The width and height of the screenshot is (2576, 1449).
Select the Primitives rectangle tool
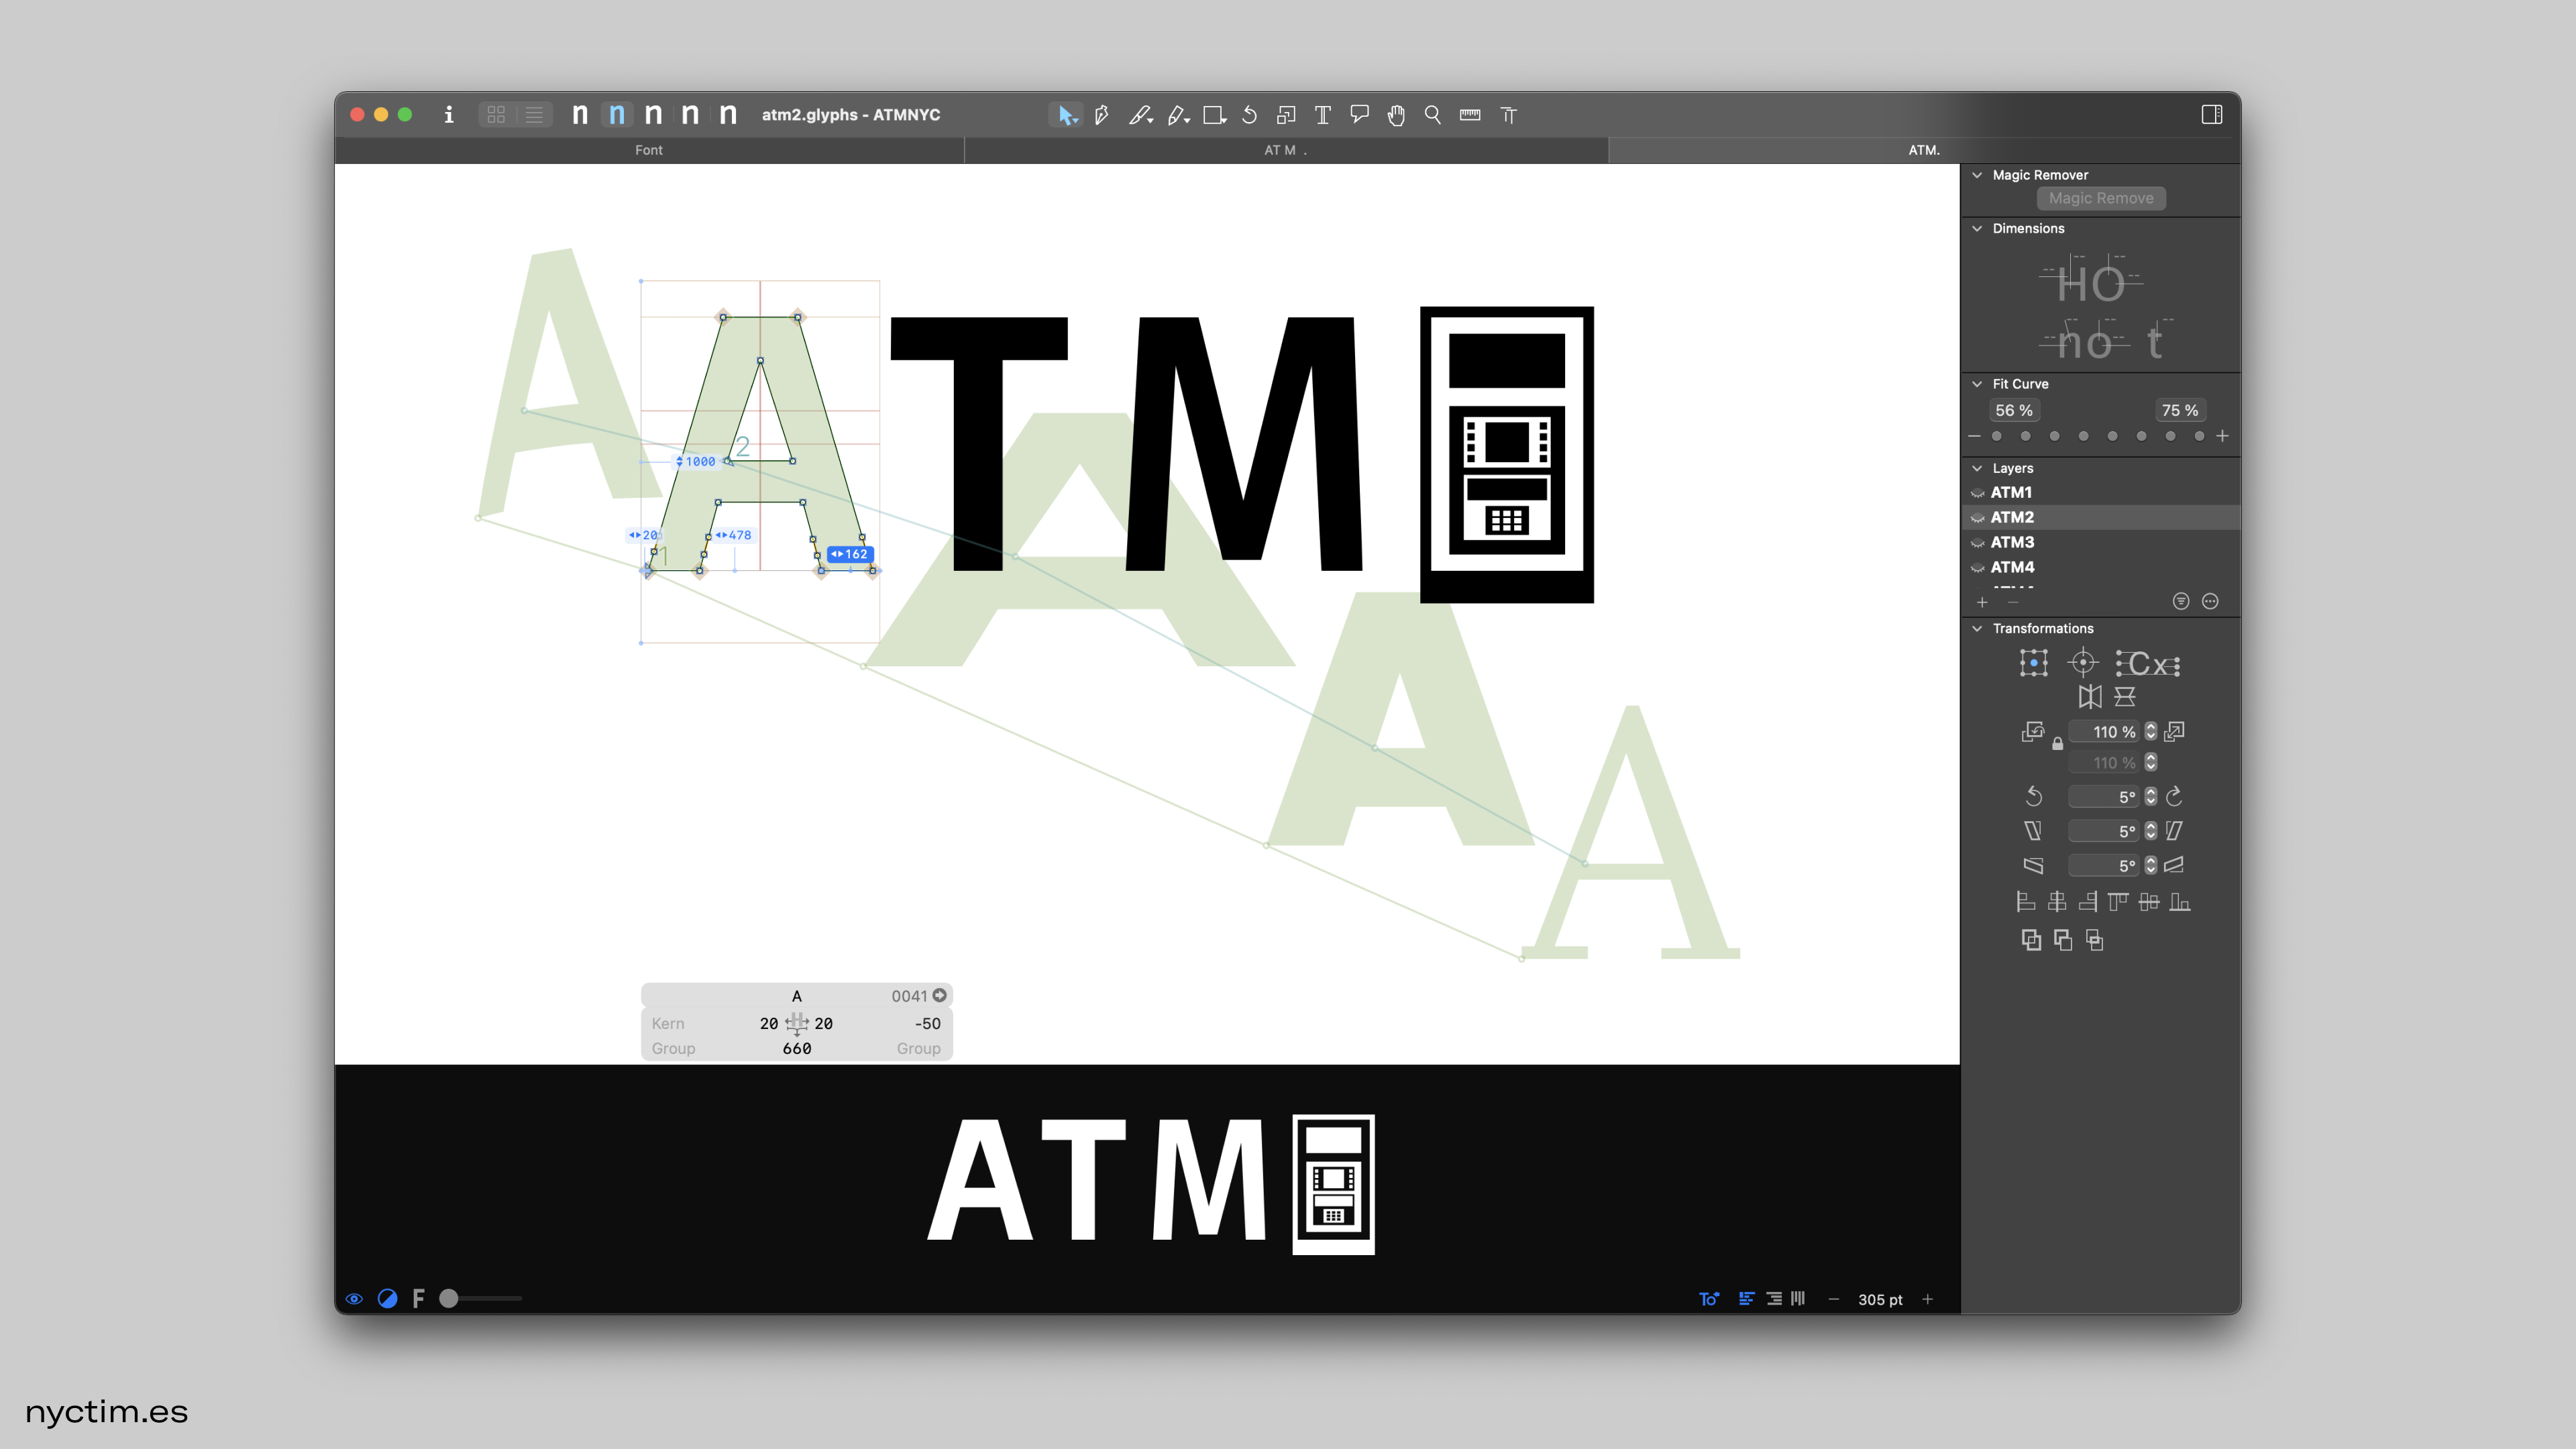tap(1214, 115)
